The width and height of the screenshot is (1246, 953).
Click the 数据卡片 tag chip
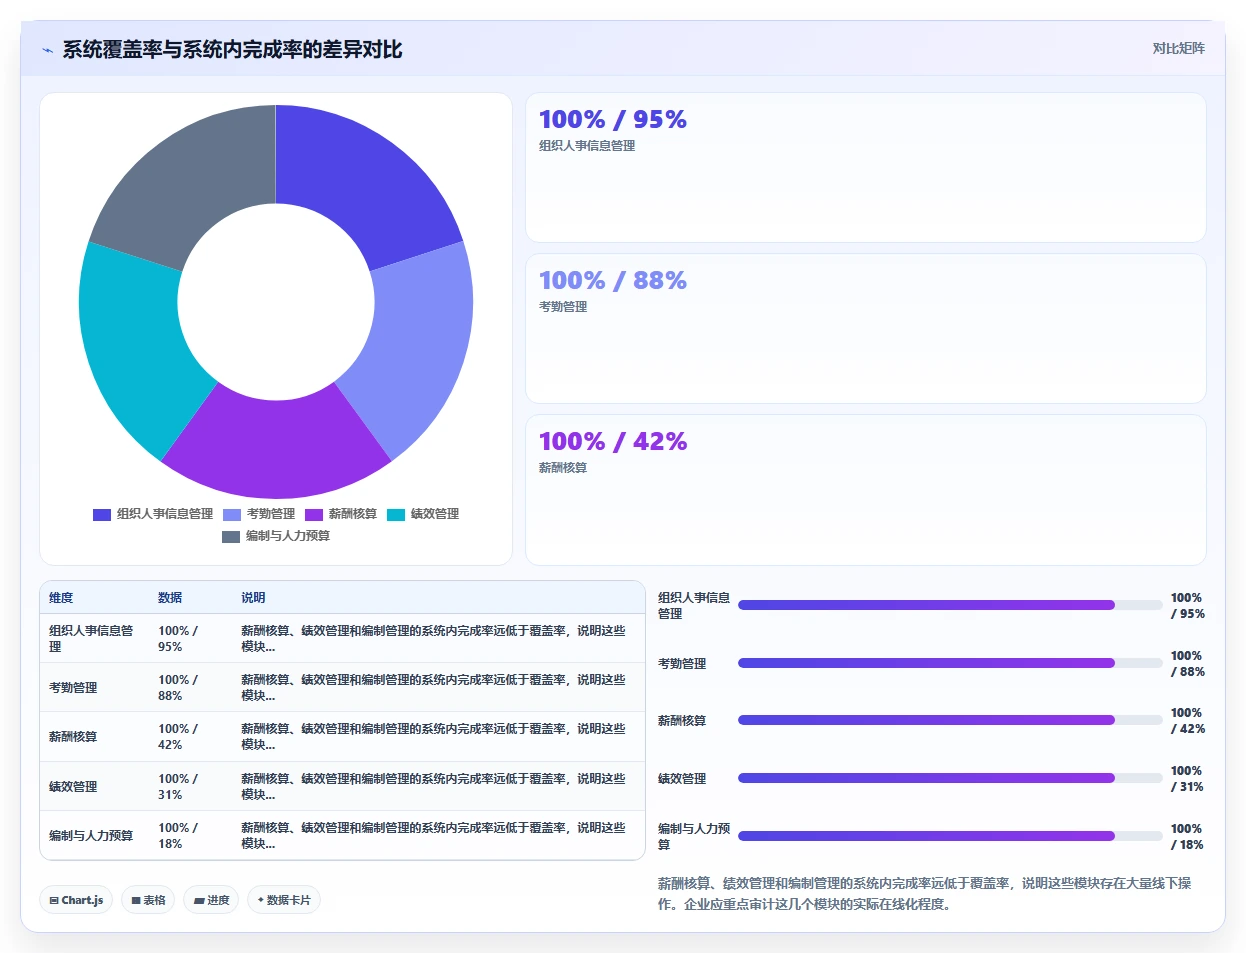(x=284, y=900)
